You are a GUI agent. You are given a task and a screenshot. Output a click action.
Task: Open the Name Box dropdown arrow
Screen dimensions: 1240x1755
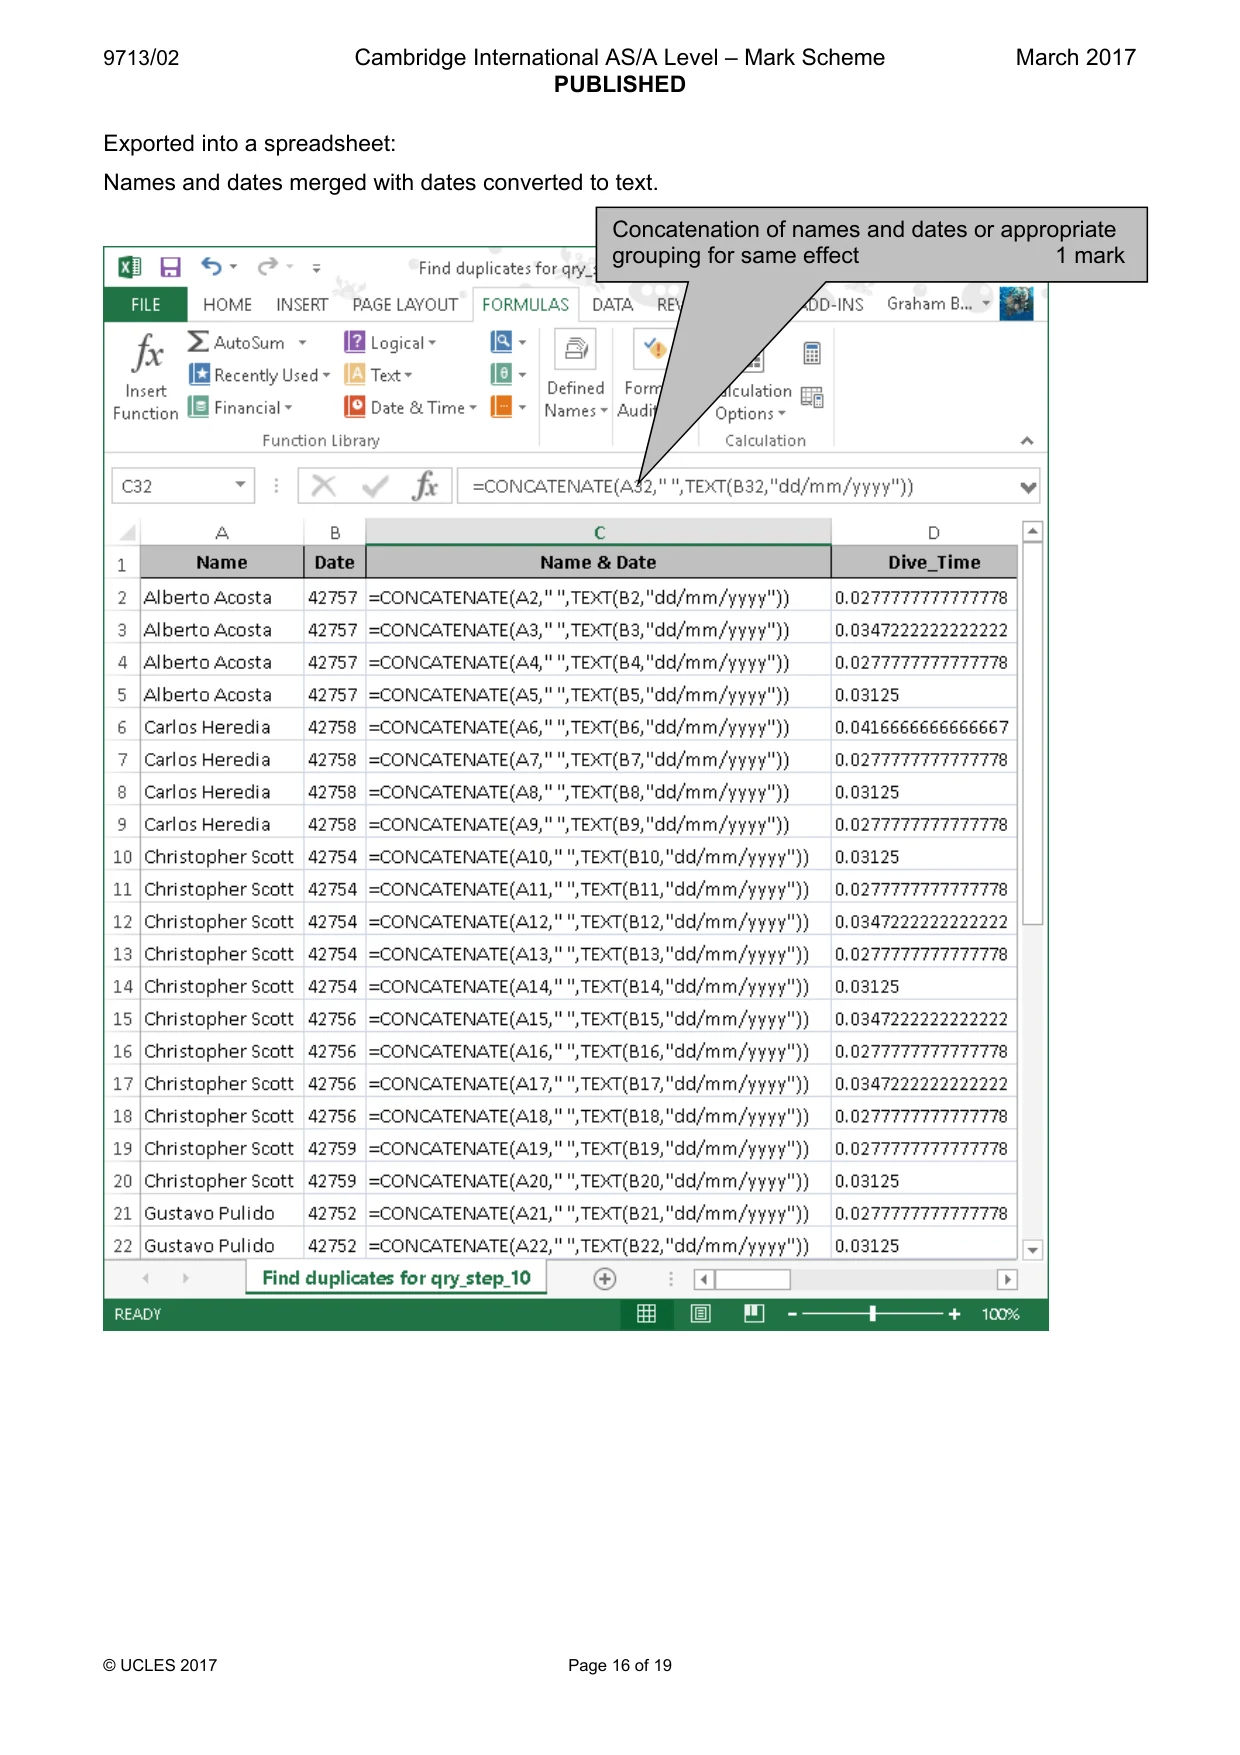pos(240,486)
